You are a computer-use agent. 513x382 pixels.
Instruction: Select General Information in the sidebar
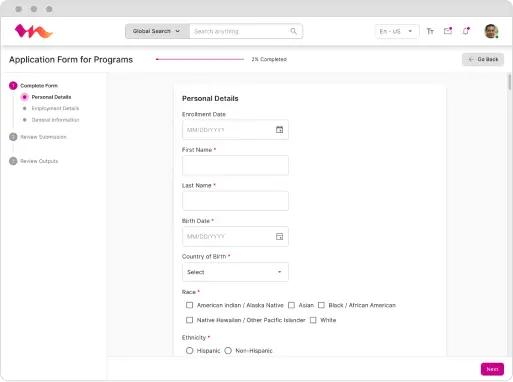55,120
